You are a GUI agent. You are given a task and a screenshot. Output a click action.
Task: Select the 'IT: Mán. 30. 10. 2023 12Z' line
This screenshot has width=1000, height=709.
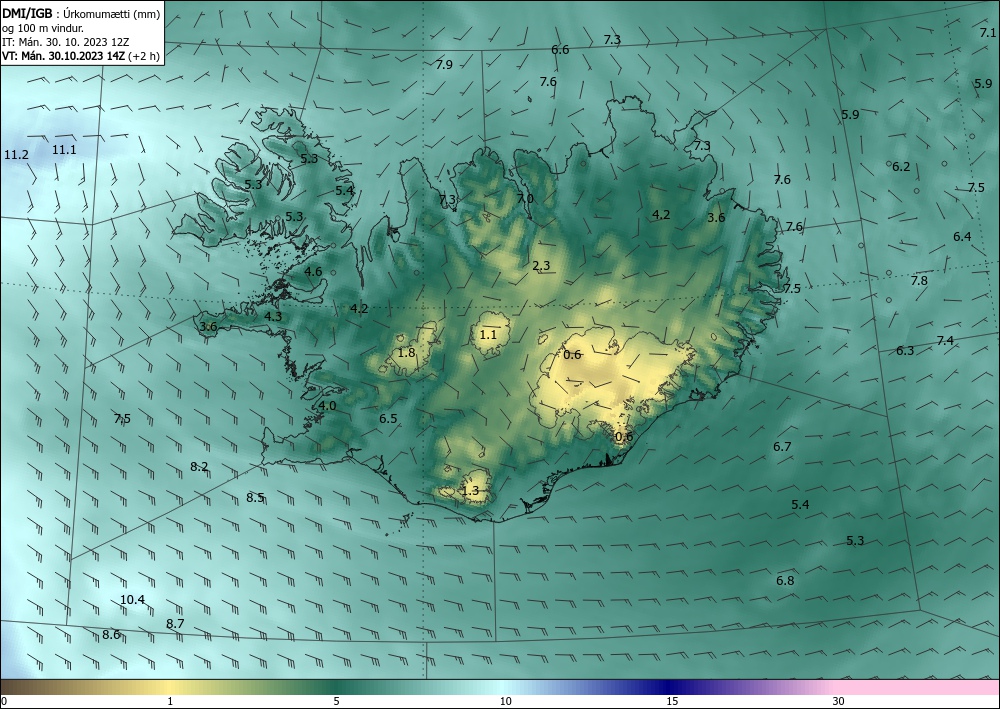tap(66, 42)
